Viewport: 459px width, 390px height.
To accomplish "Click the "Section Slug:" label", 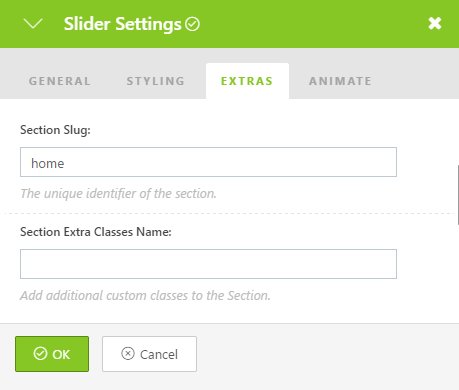I will pos(55,130).
